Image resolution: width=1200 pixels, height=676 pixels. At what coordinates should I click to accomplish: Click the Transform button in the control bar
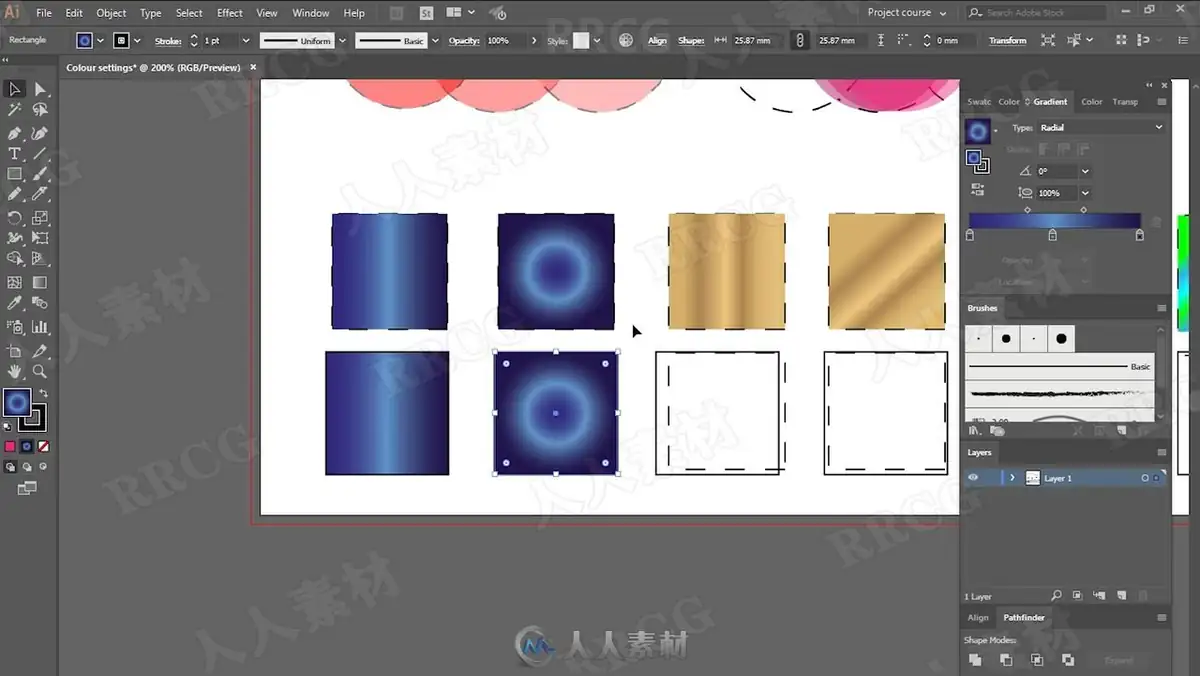[1008, 40]
